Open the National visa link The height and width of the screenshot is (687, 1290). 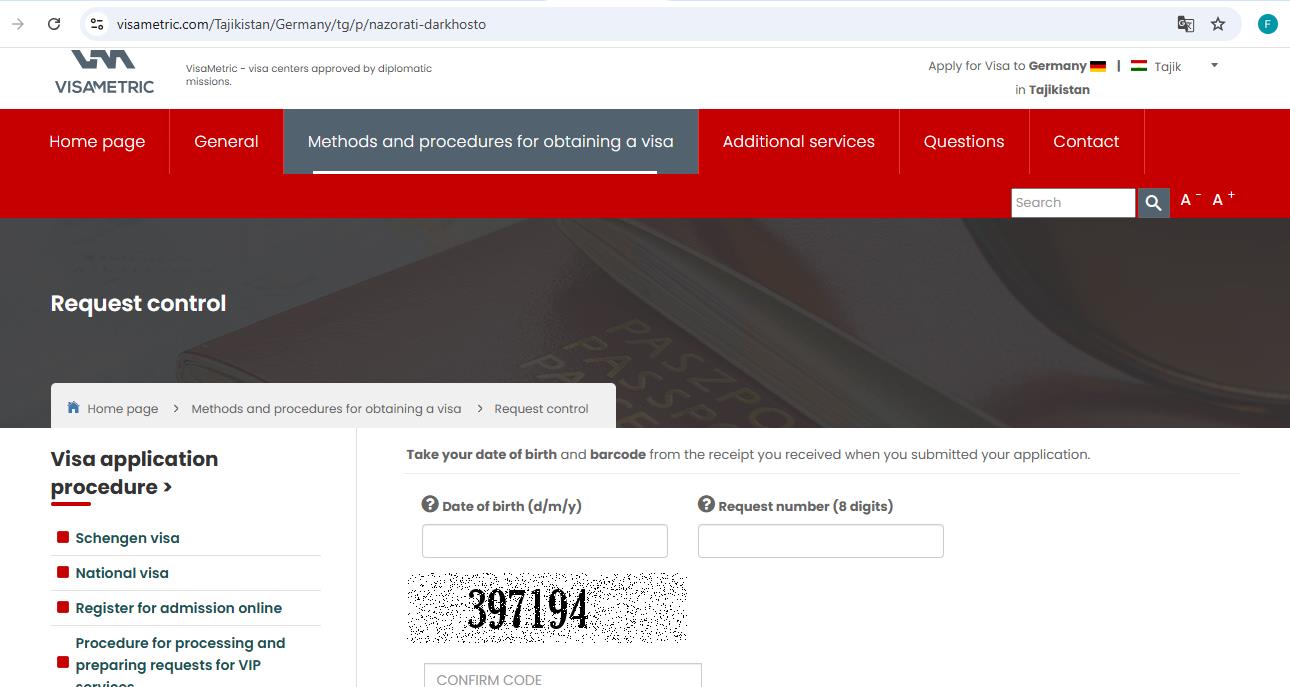[122, 572]
